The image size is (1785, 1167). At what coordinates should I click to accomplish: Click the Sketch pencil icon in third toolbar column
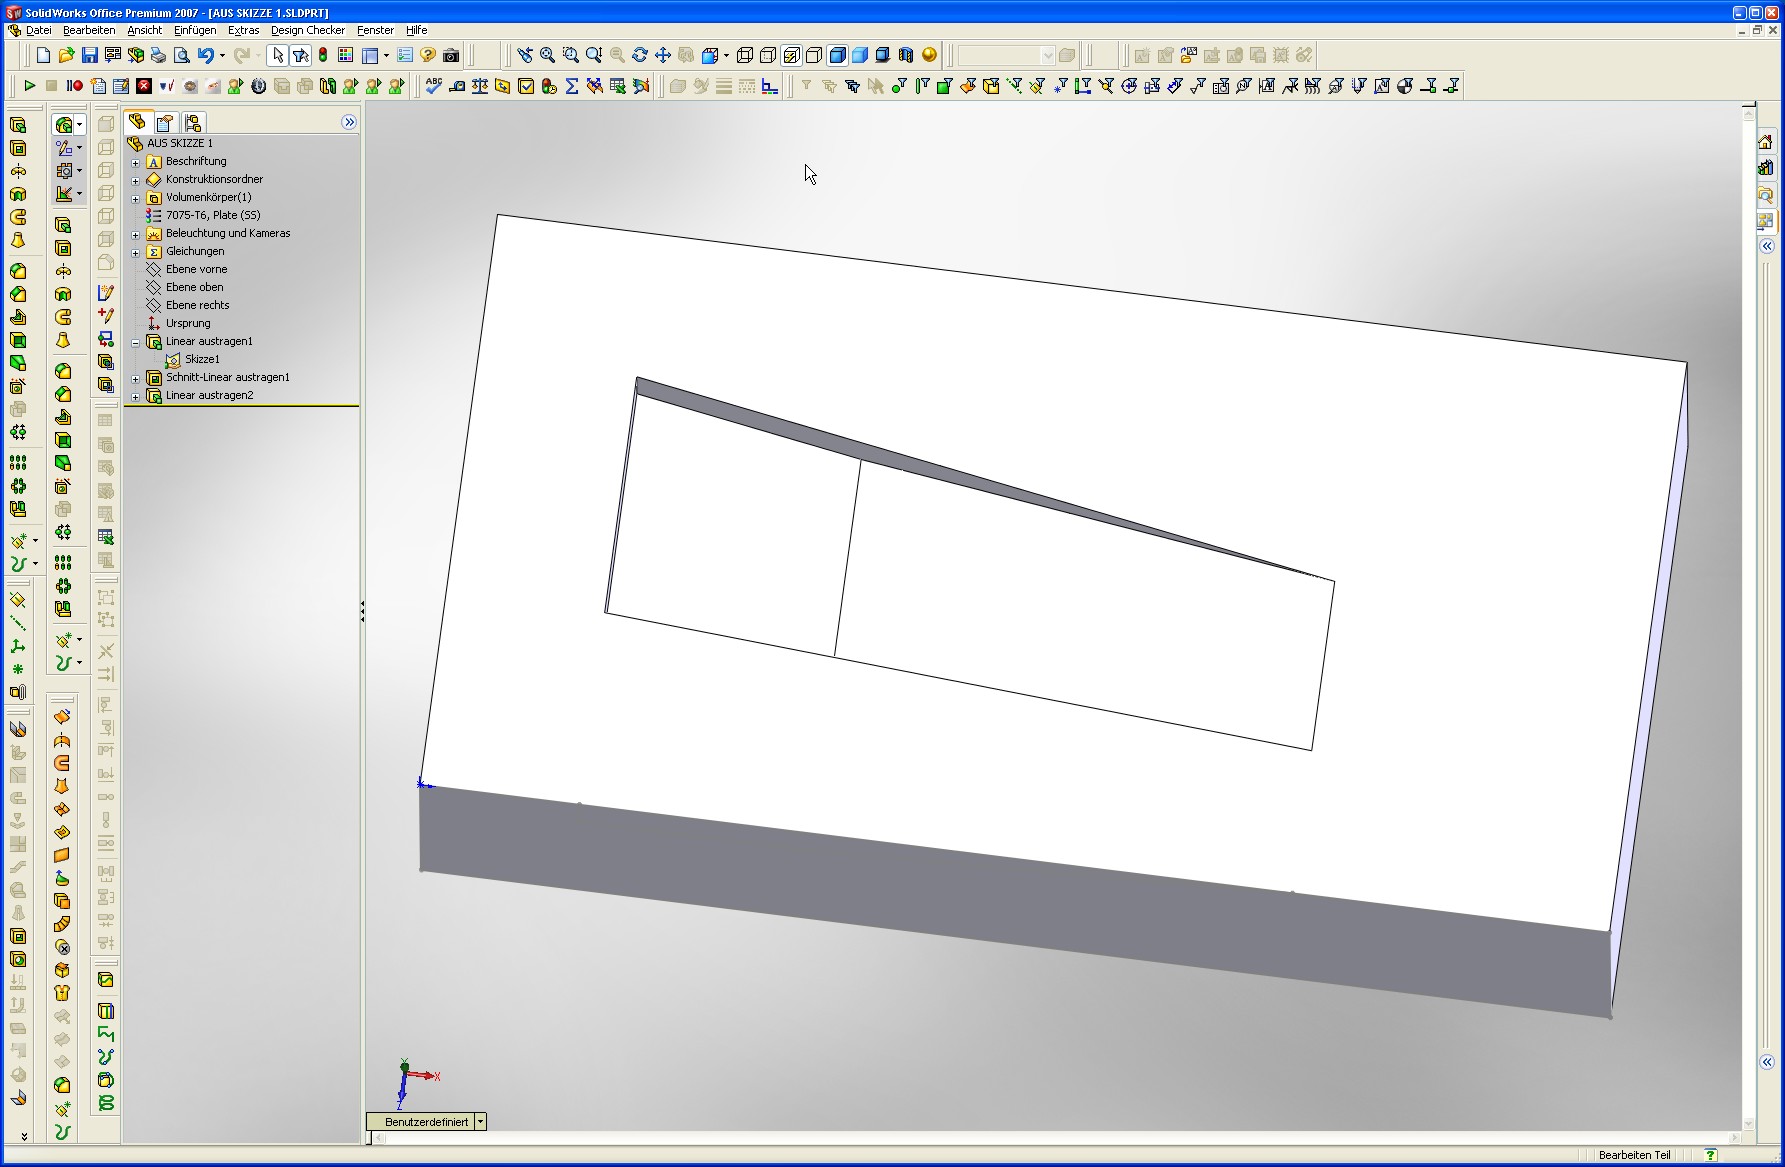[106, 293]
